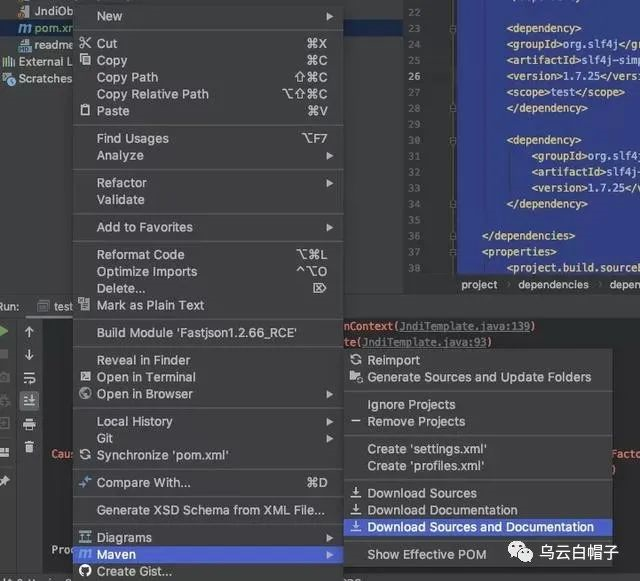
Task: Choose Copy Relative Path
Action: [208, 94]
